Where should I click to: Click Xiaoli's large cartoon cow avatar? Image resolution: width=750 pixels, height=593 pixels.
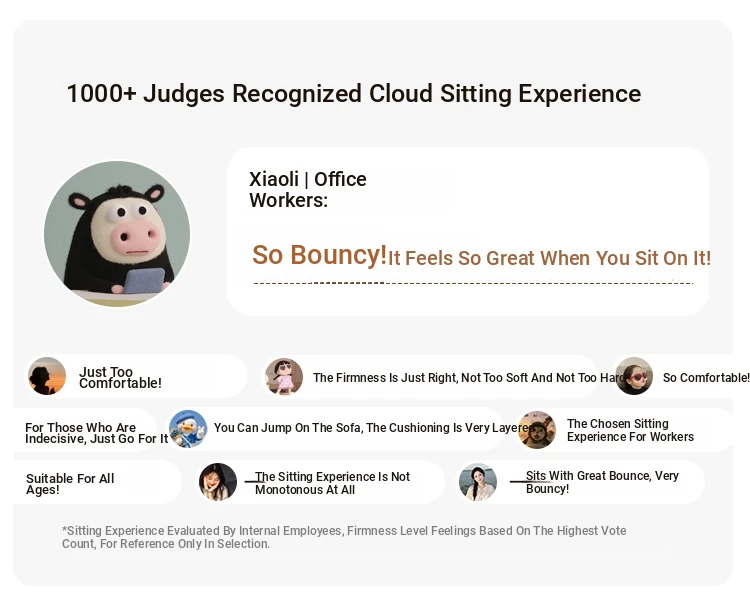coord(117,233)
